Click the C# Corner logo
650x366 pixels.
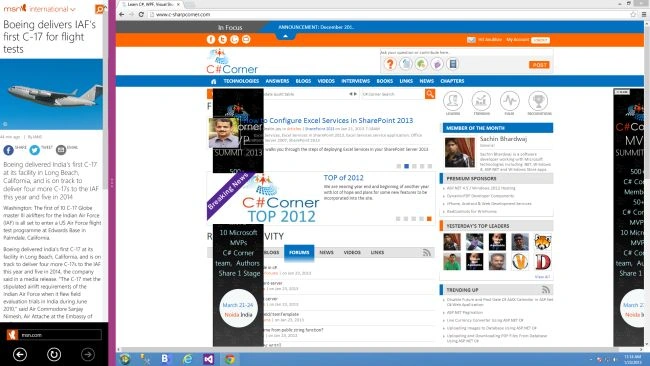click(x=232, y=61)
